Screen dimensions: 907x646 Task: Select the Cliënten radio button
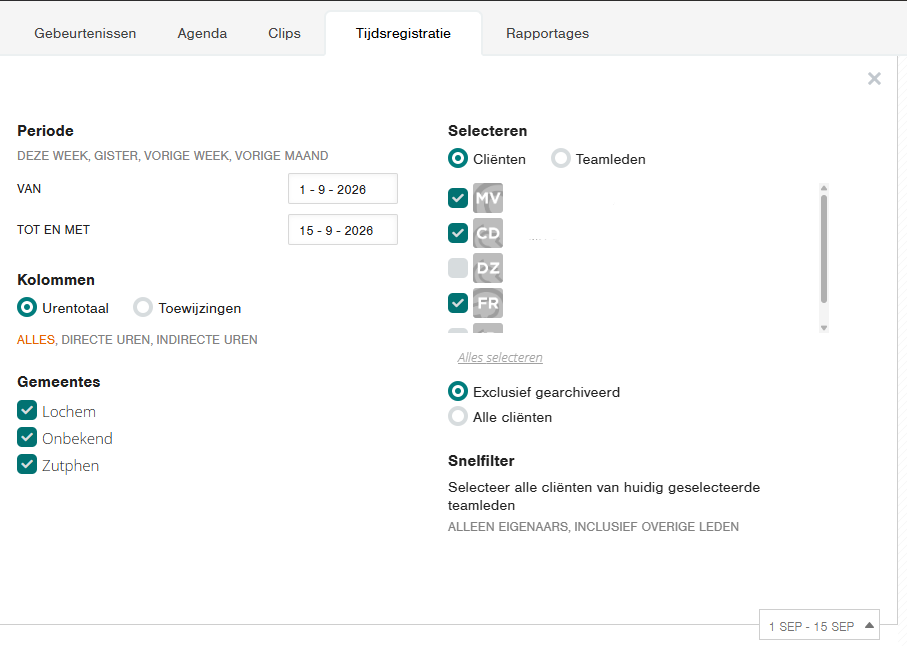458,158
